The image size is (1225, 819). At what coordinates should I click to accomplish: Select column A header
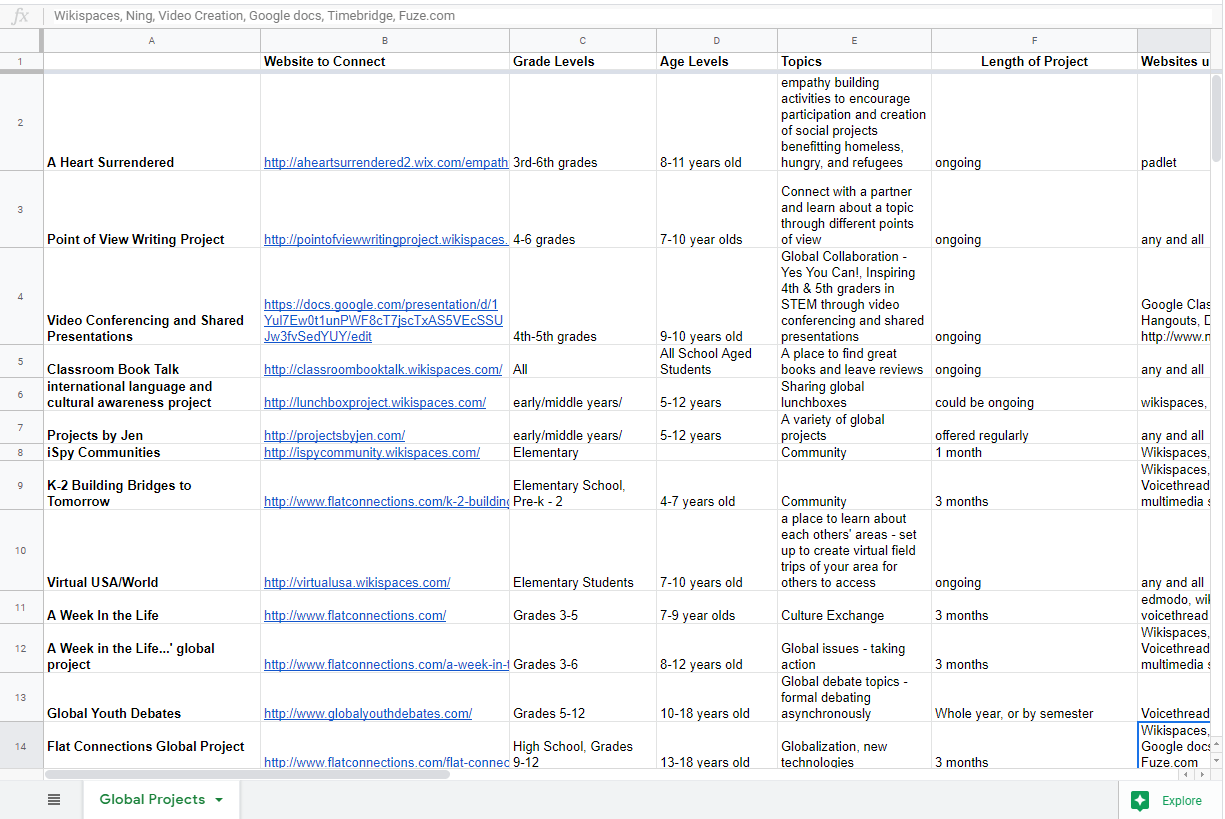tap(152, 40)
